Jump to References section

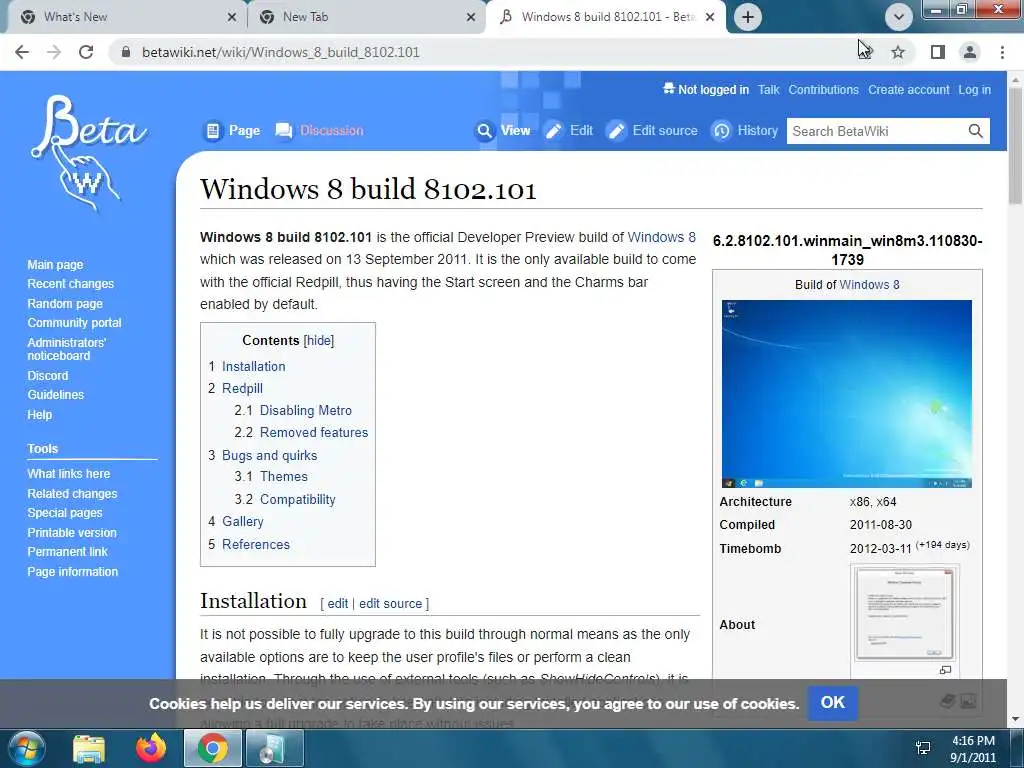(256, 544)
